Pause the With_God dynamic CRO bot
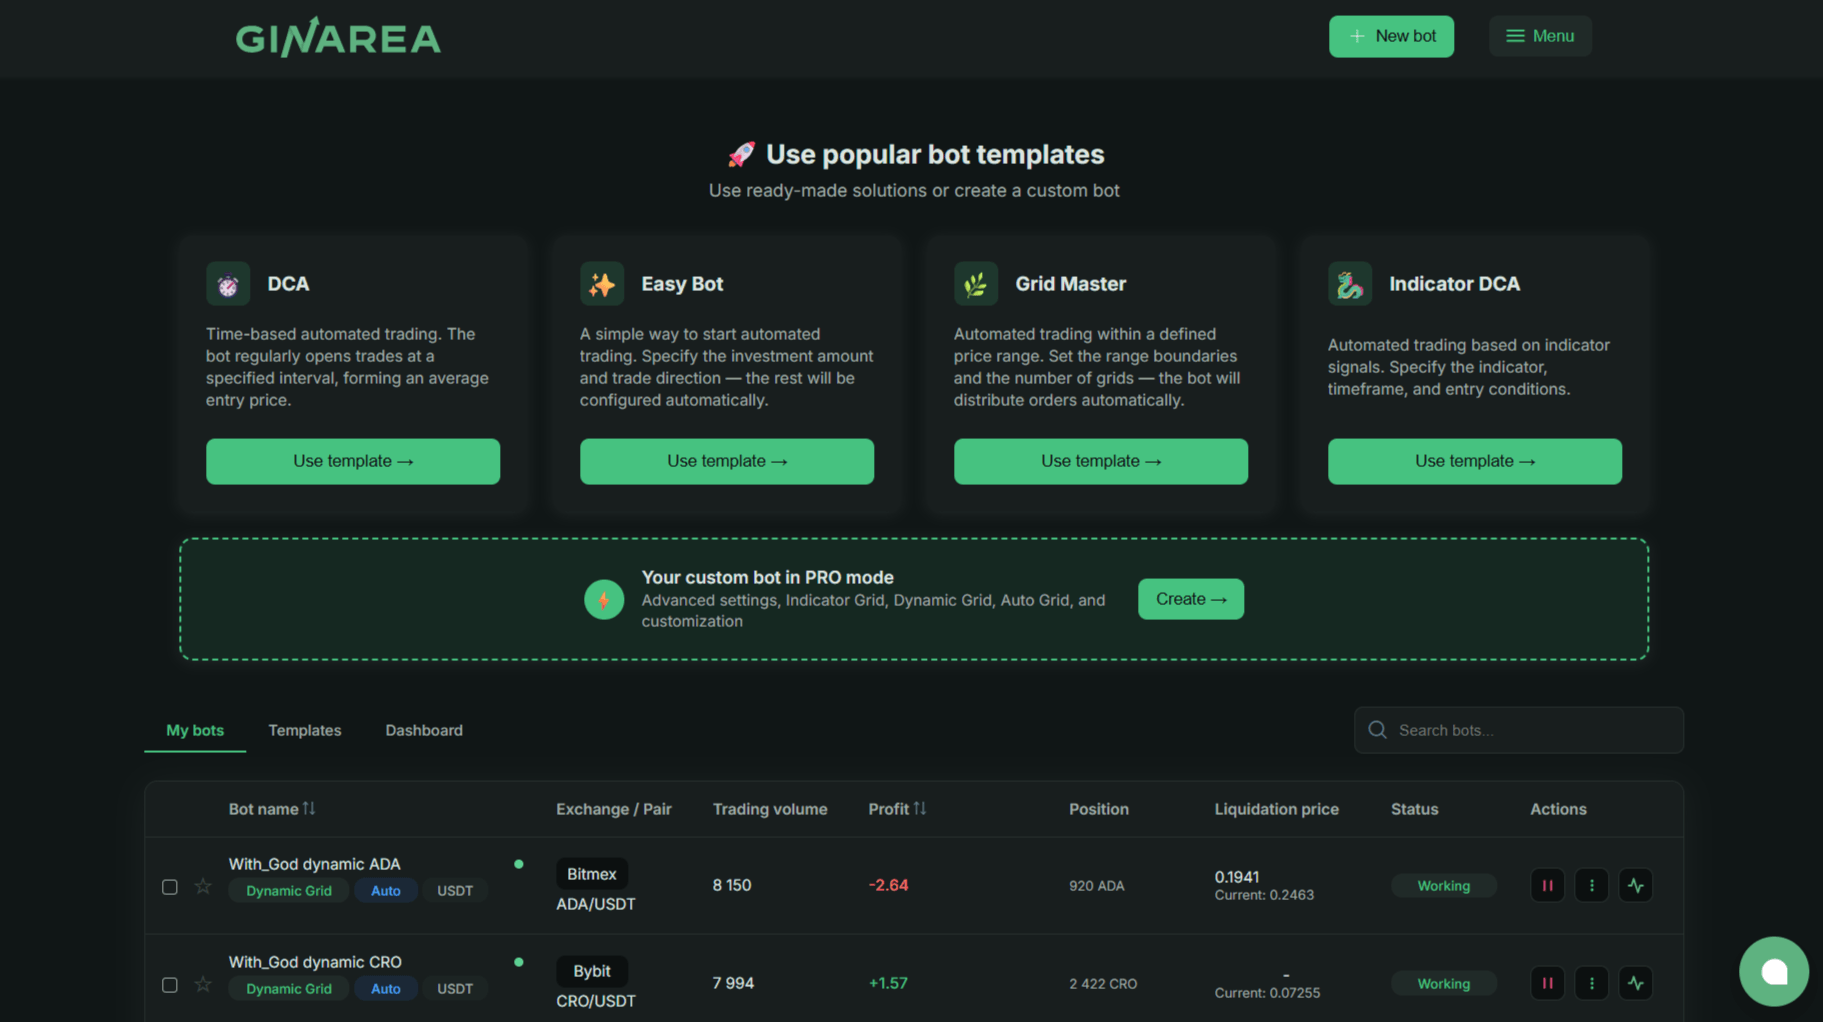The image size is (1823, 1022). [1547, 983]
